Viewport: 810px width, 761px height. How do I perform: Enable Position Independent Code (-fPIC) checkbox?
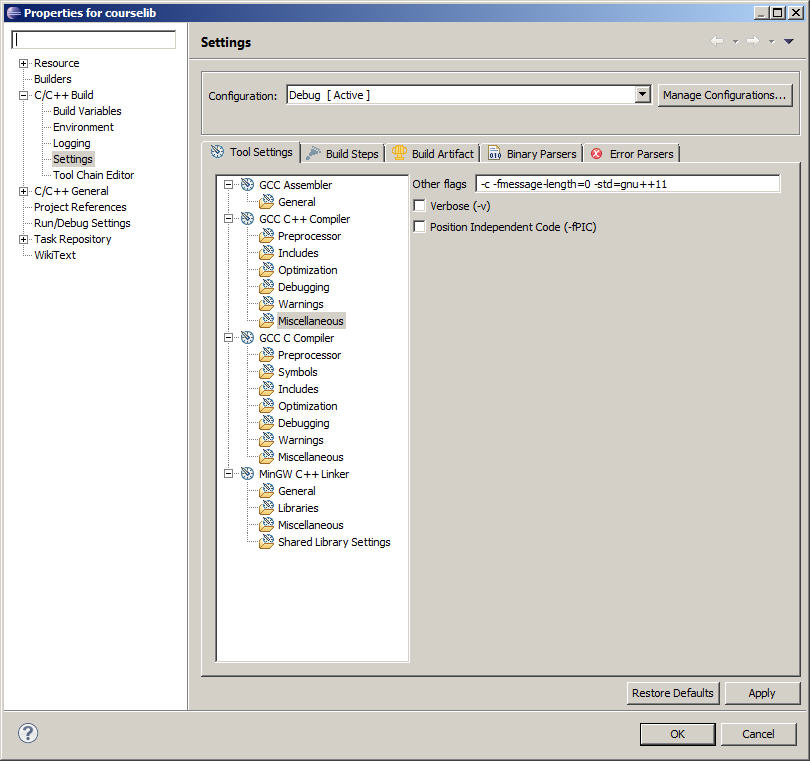419,227
